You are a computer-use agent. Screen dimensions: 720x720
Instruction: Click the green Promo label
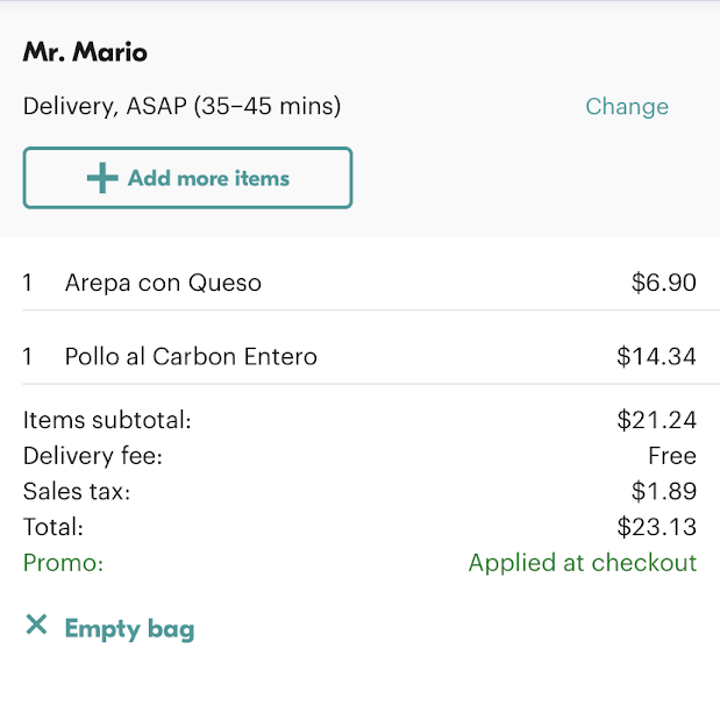click(x=63, y=563)
